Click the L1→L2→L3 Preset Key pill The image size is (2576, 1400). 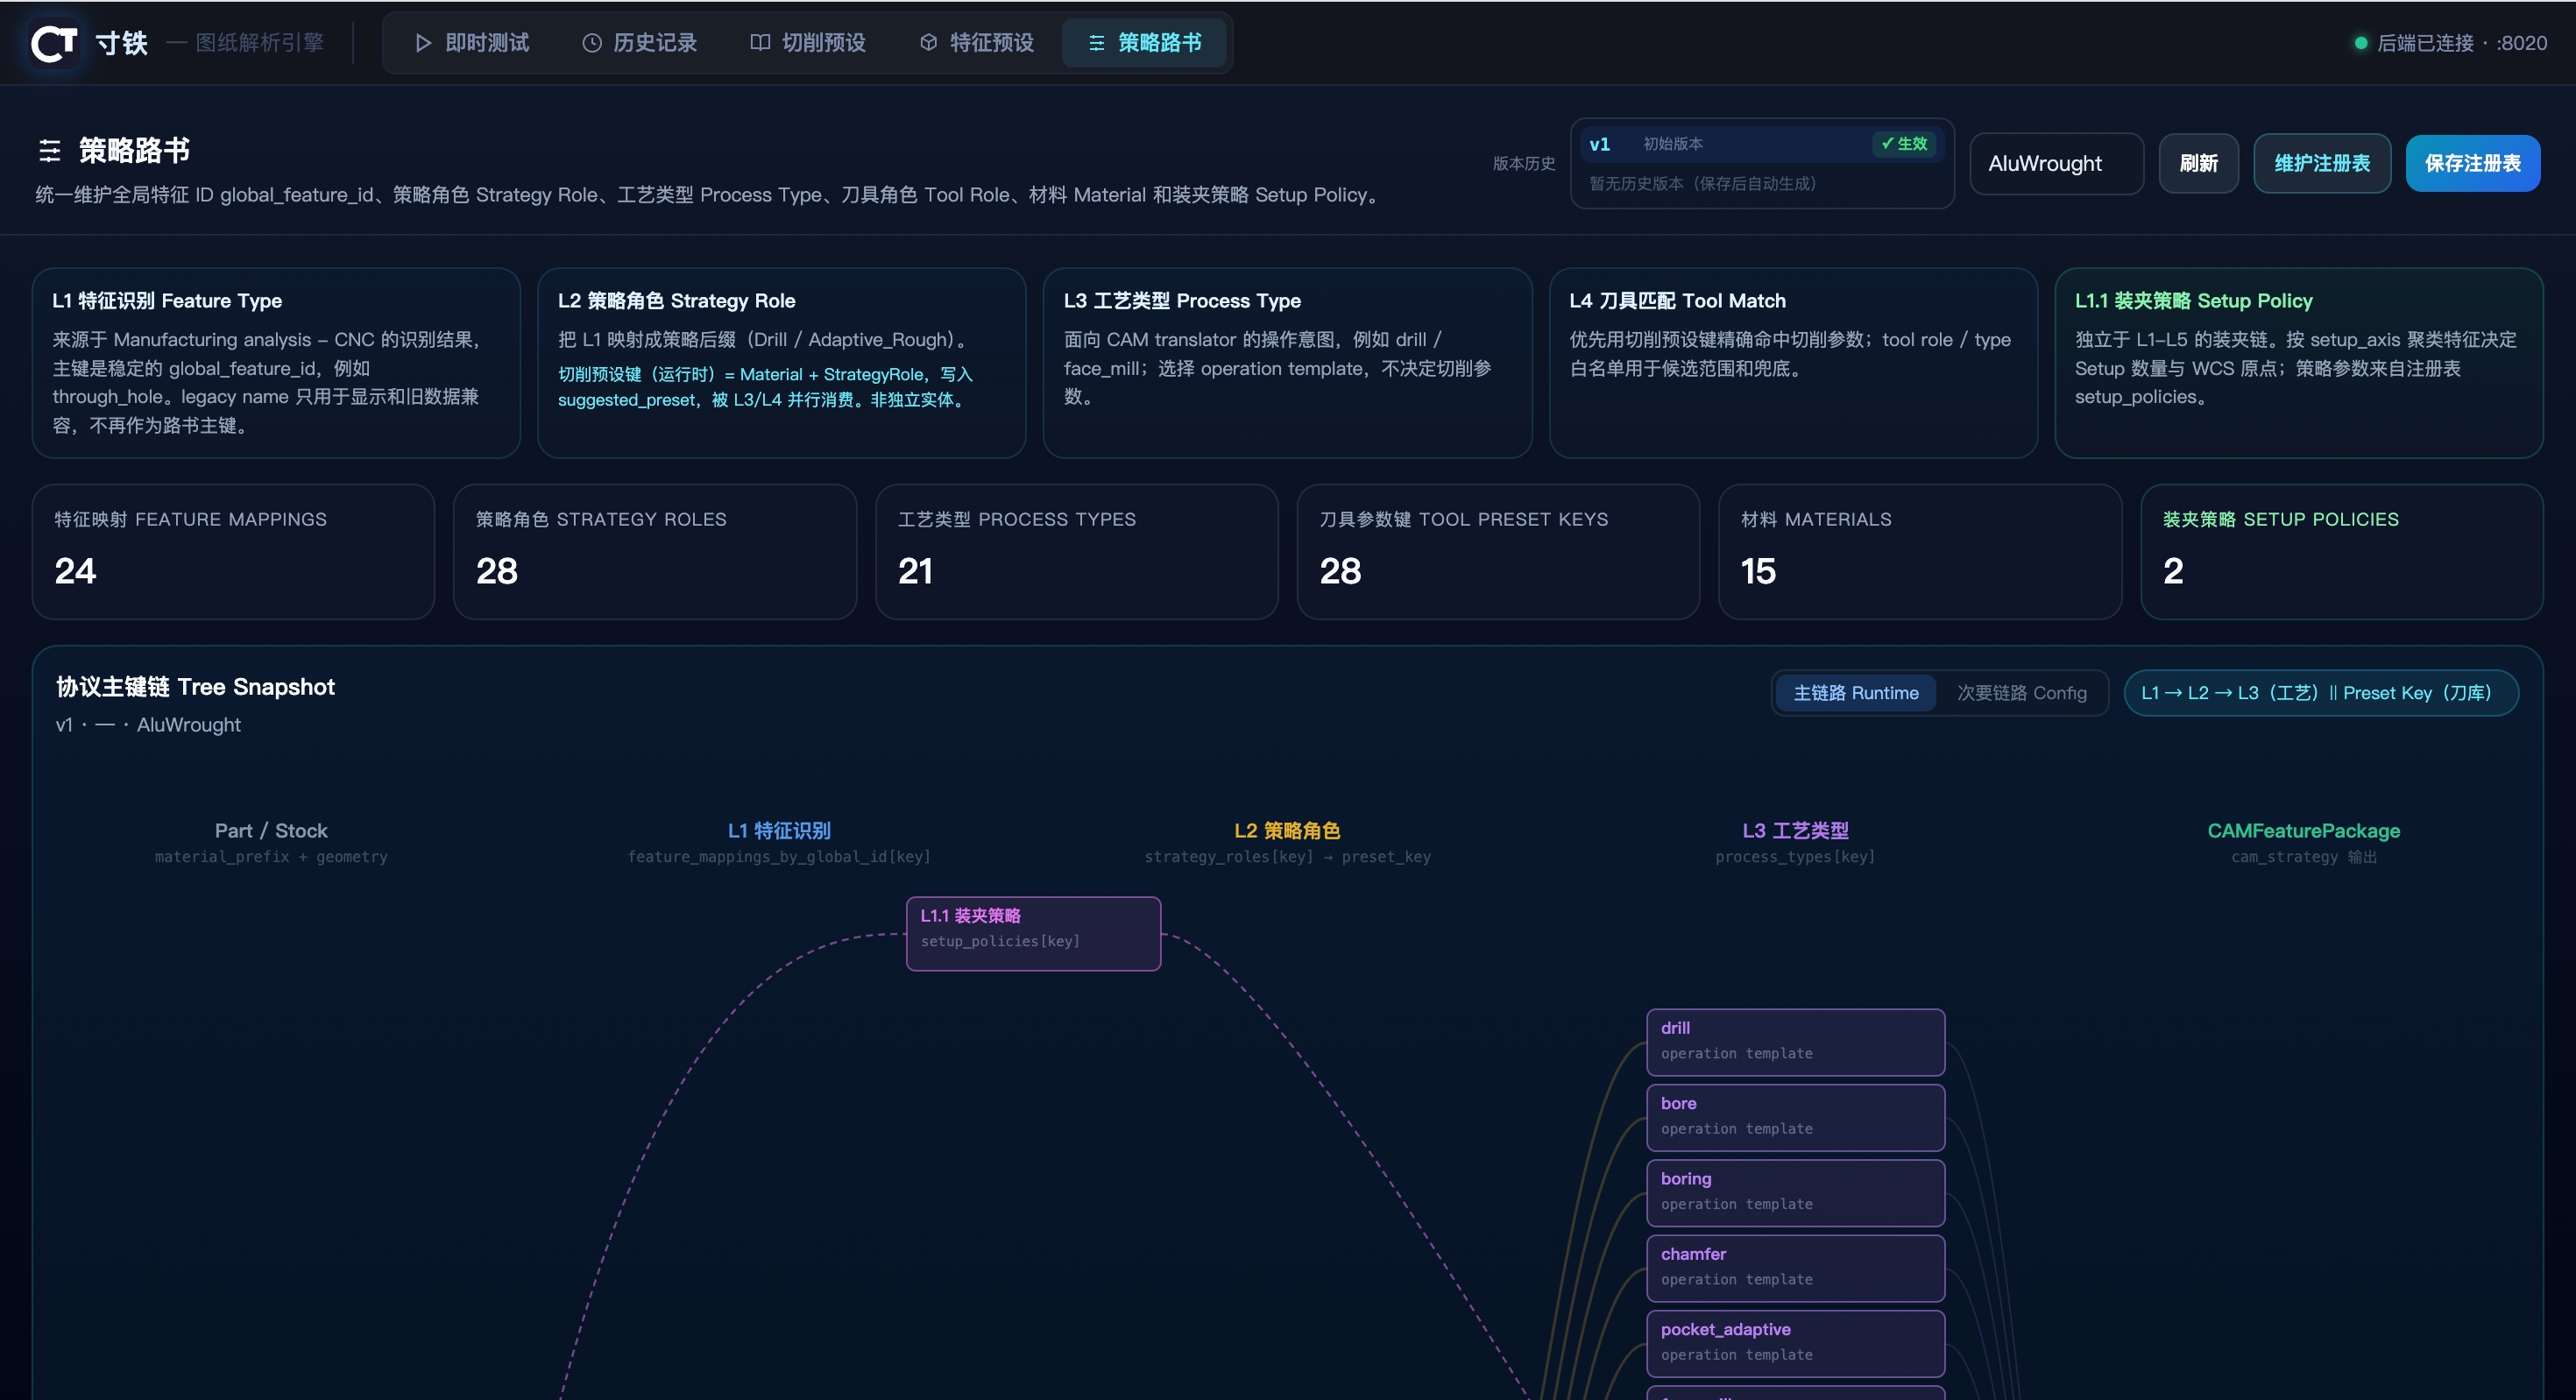tap(2320, 693)
